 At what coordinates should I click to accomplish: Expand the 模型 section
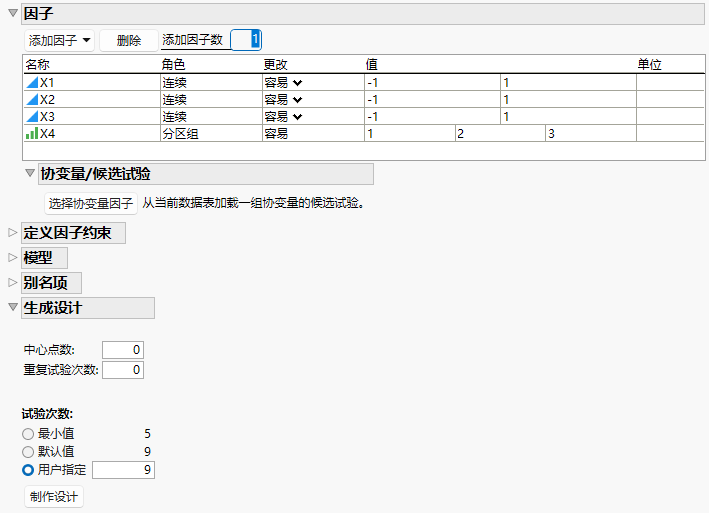[13, 258]
